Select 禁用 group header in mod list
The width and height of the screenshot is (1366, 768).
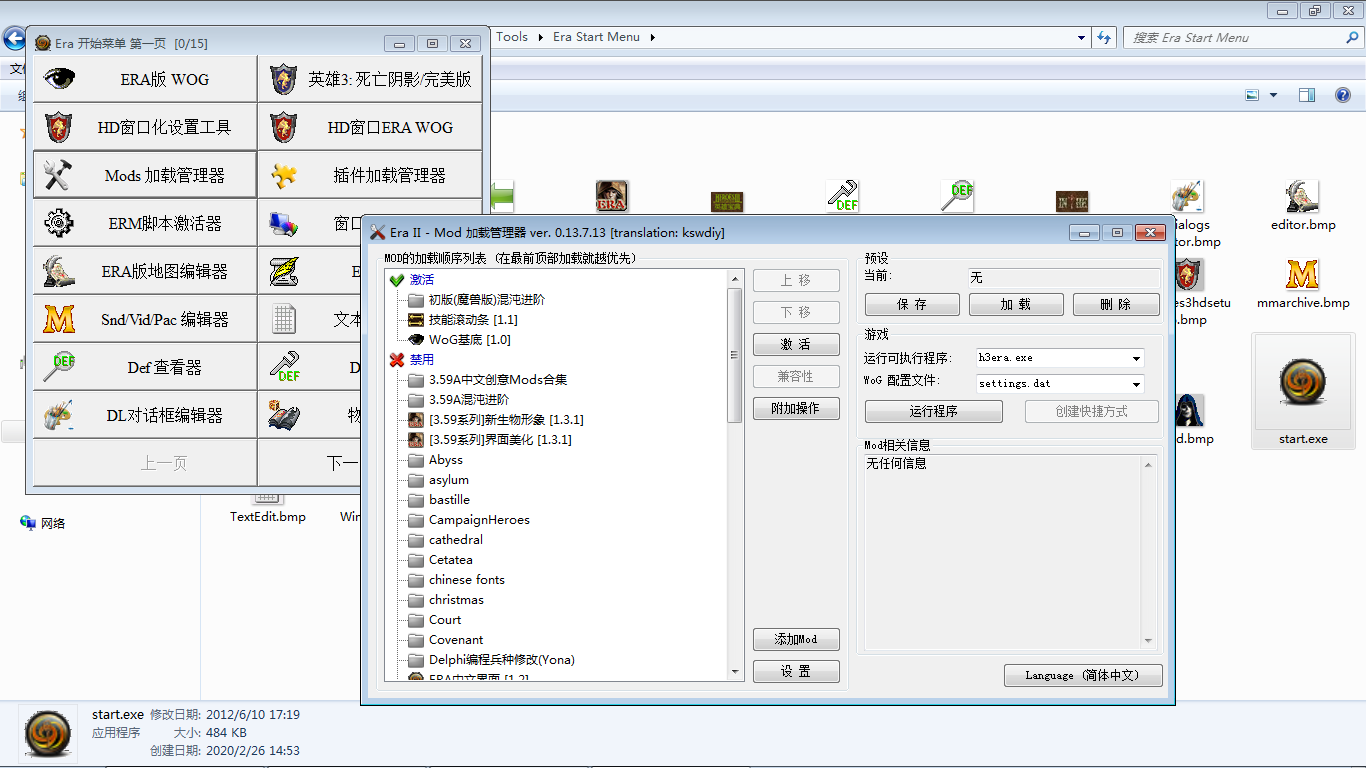[x=422, y=360]
